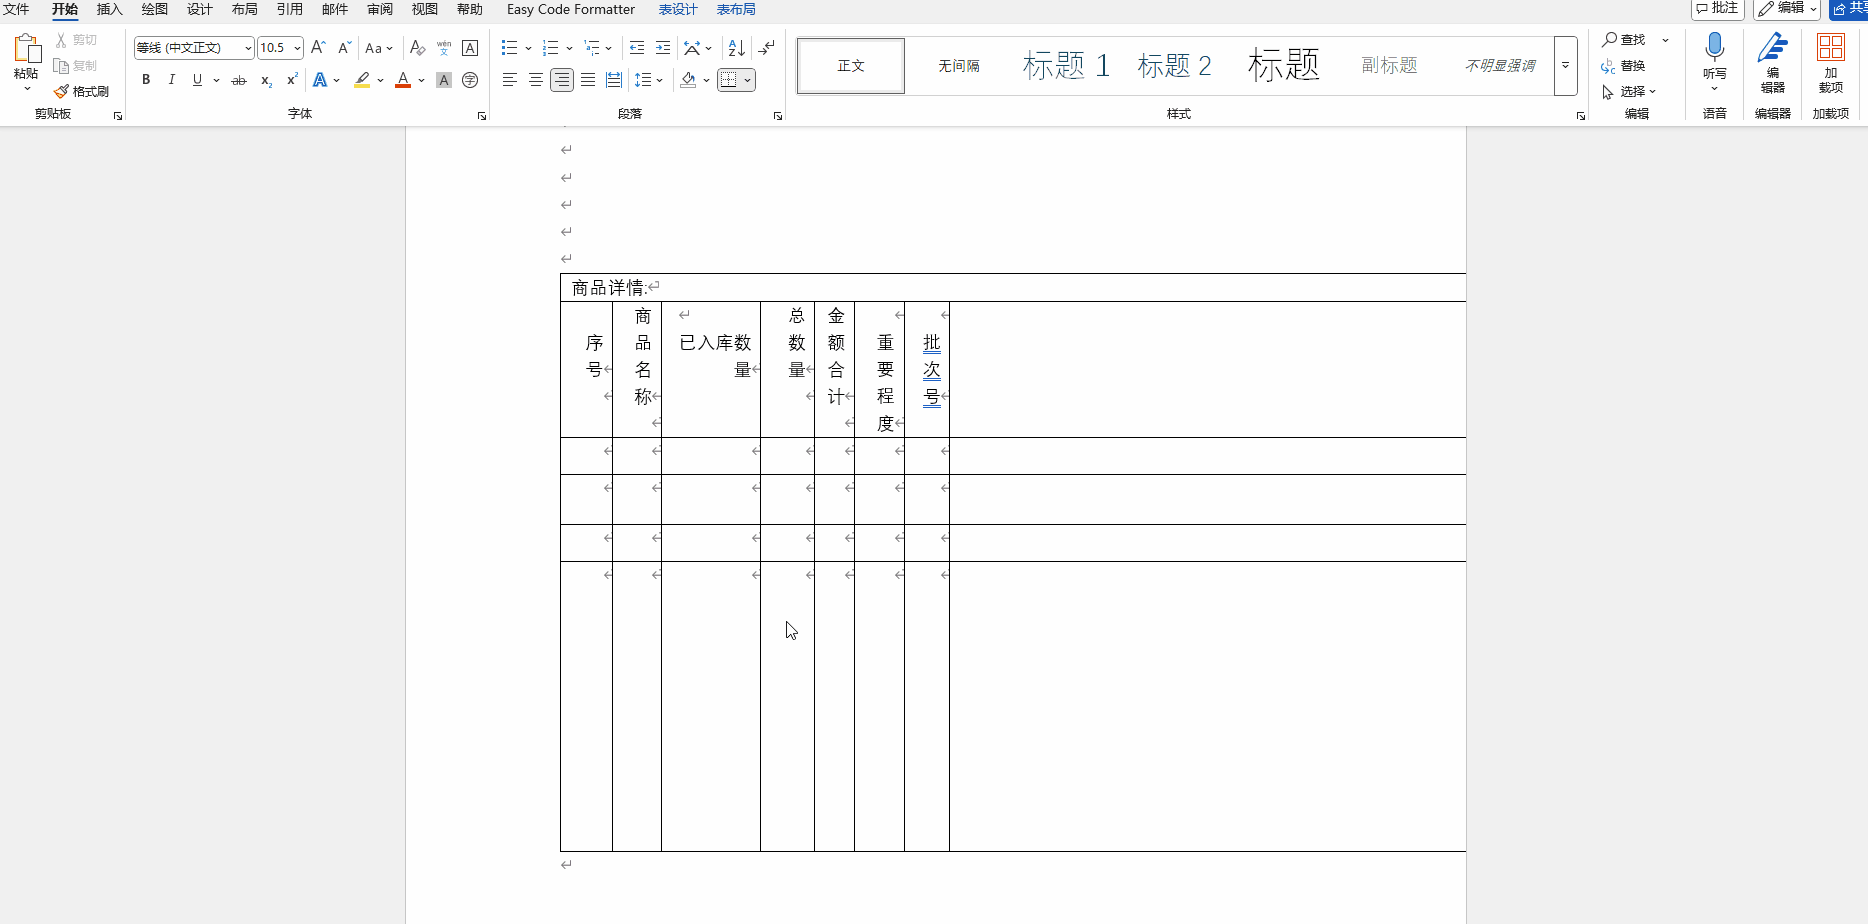Open the font size 10.5 dropdown

click(x=297, y=48)
